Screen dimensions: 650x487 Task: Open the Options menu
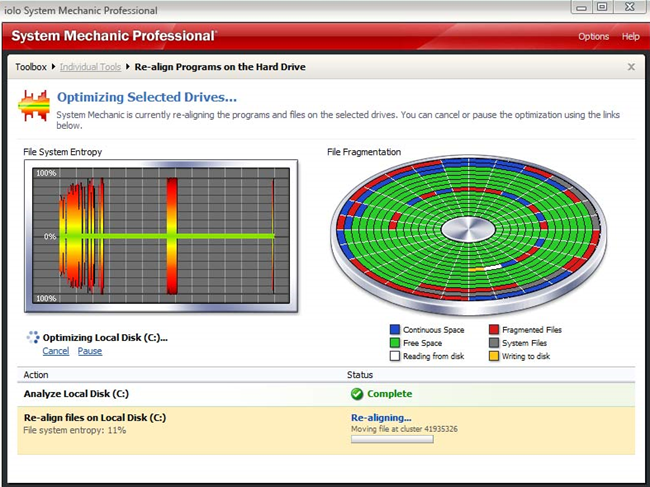593,37
